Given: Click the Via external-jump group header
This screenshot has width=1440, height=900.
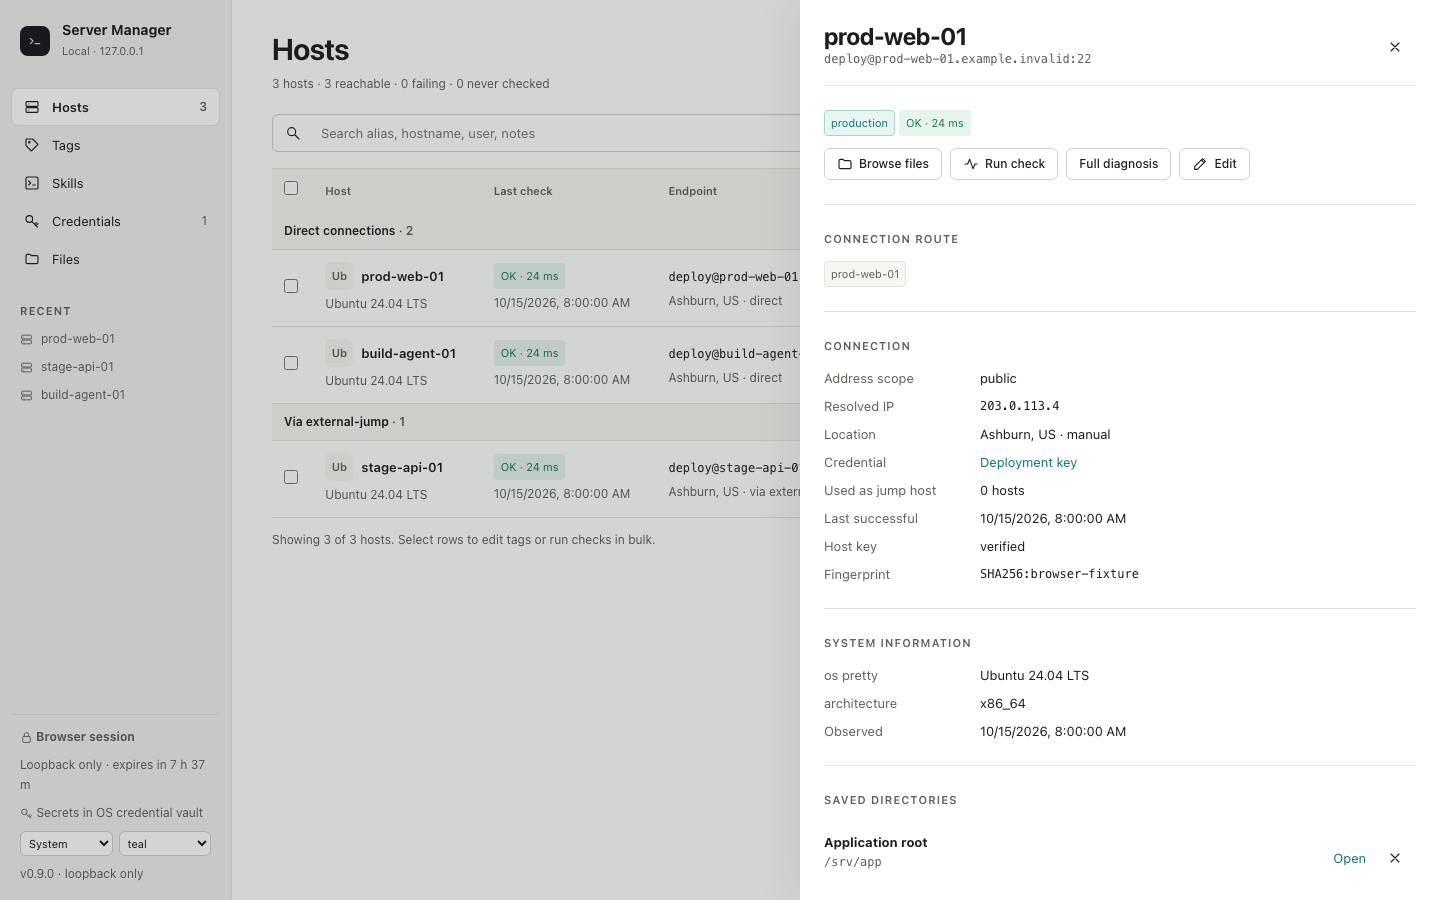Looking at the screenshot, I should pos(536,422).
